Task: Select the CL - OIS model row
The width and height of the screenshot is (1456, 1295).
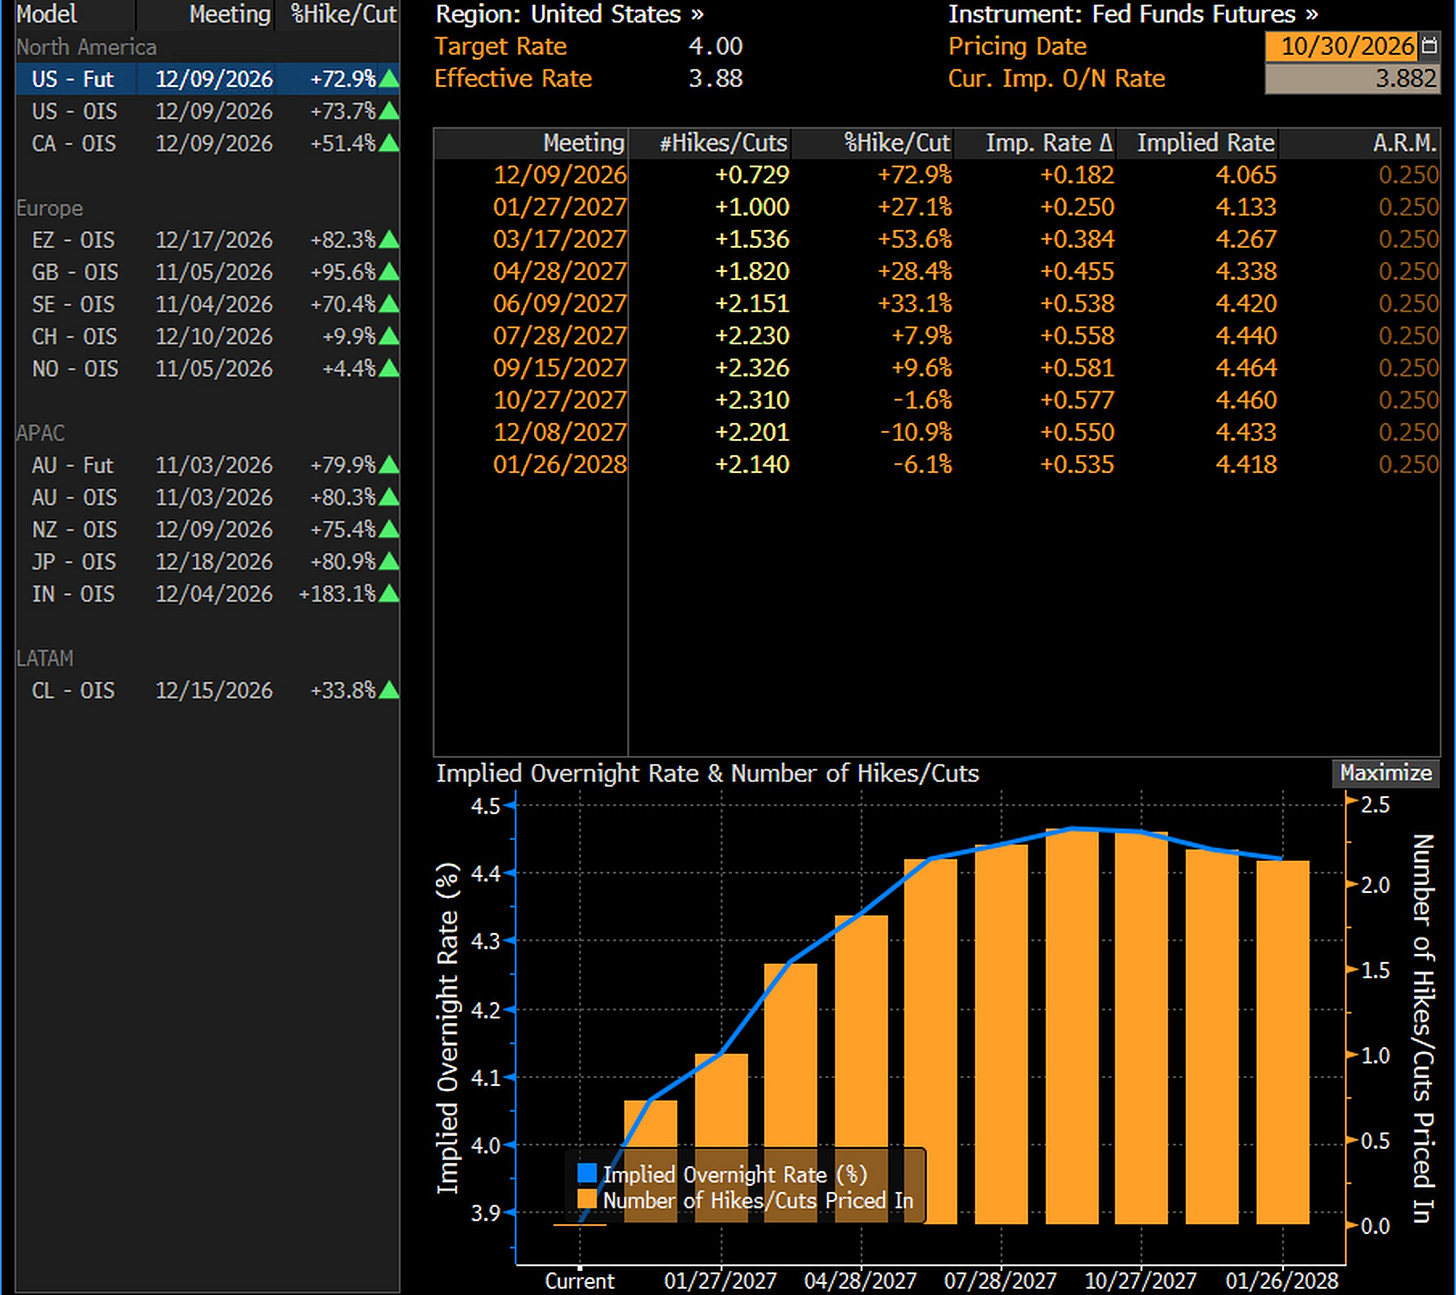Action: pyautogui.click(x=207, y=691)
